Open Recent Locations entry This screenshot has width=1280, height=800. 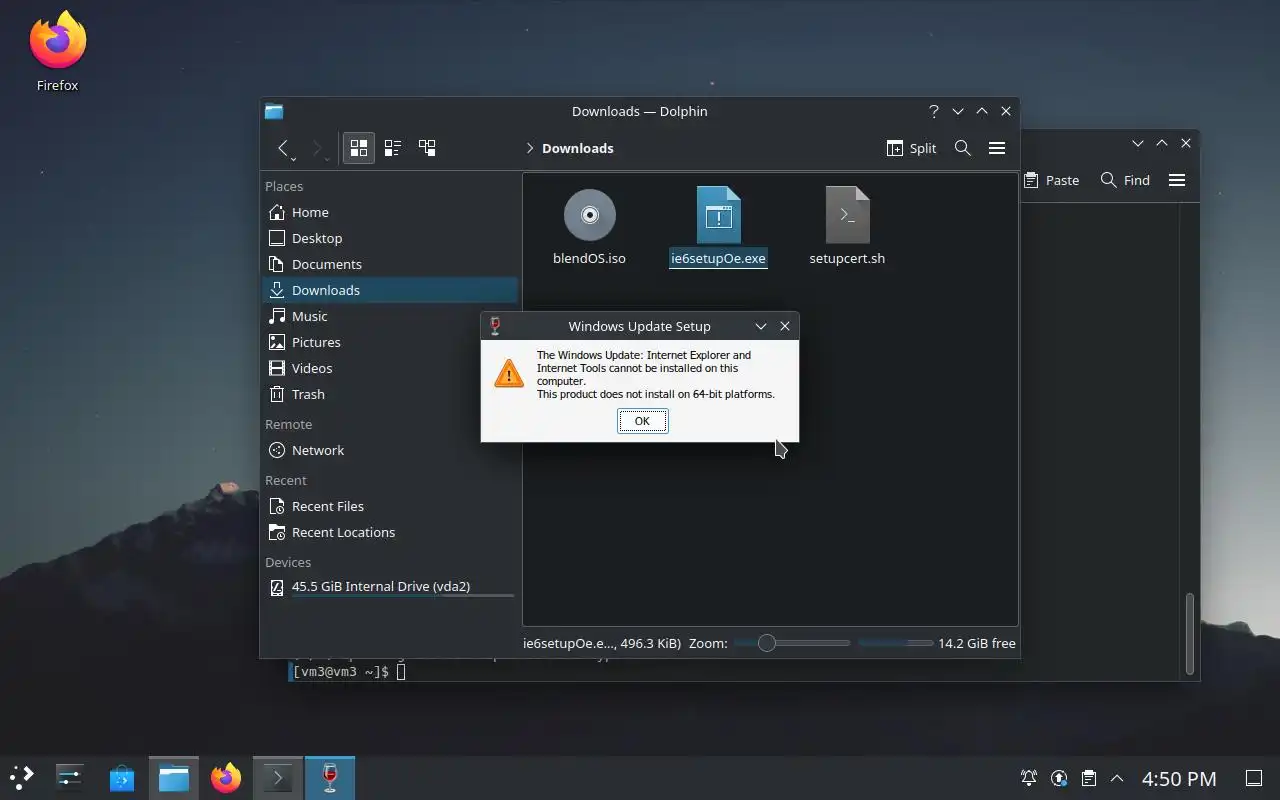pos(390,532)
